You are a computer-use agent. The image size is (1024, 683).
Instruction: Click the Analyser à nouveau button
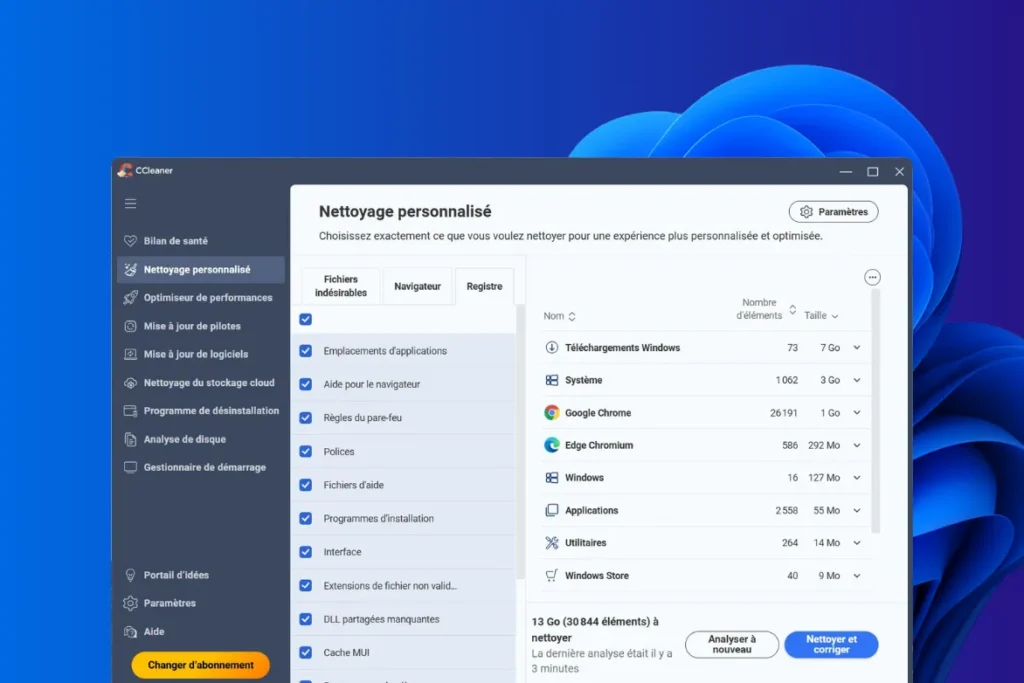click(x=731, y=645)
